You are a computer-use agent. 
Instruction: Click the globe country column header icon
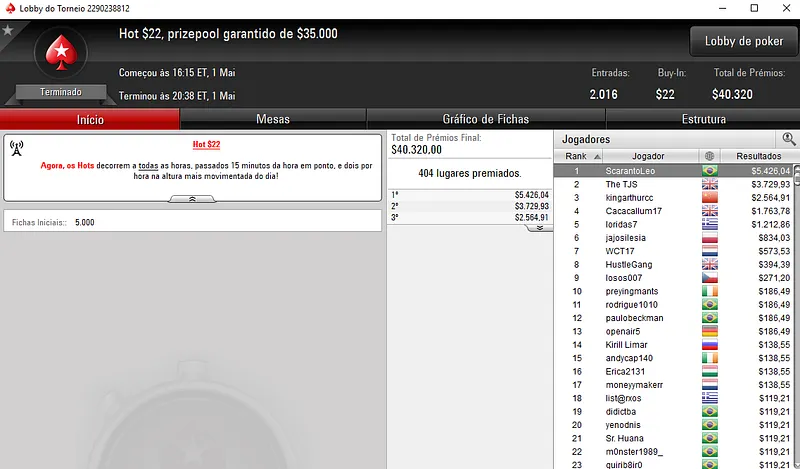(x=709, y=156)
